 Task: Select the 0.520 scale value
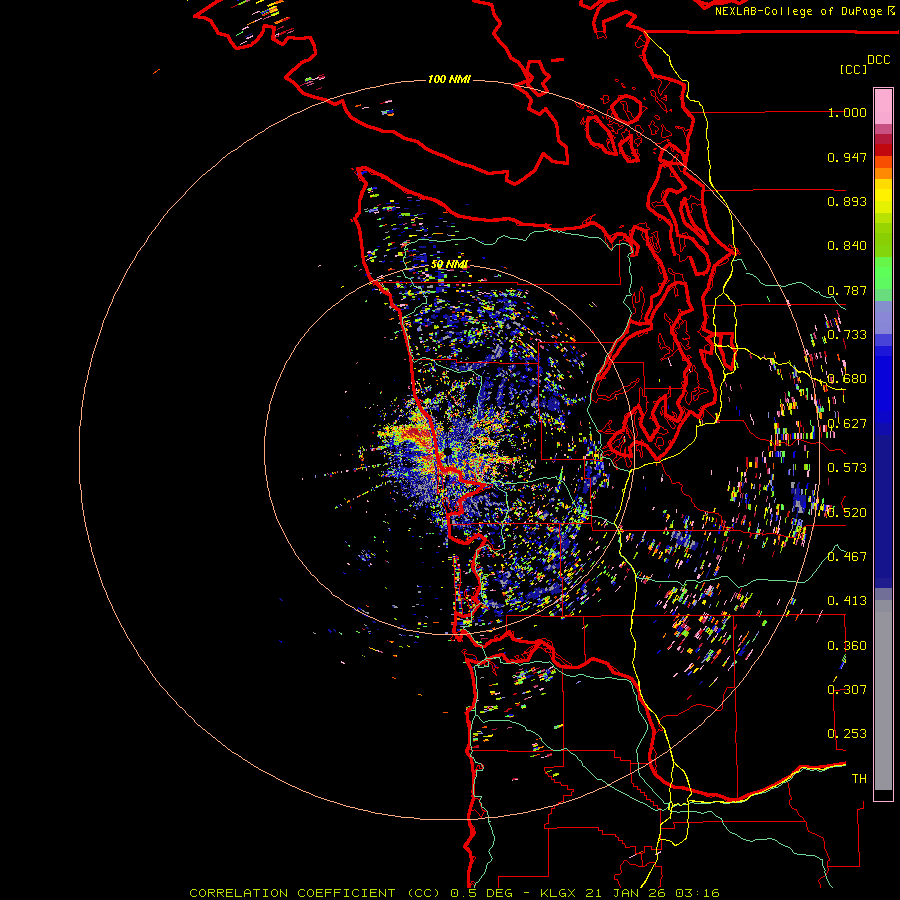coord(847,513)
